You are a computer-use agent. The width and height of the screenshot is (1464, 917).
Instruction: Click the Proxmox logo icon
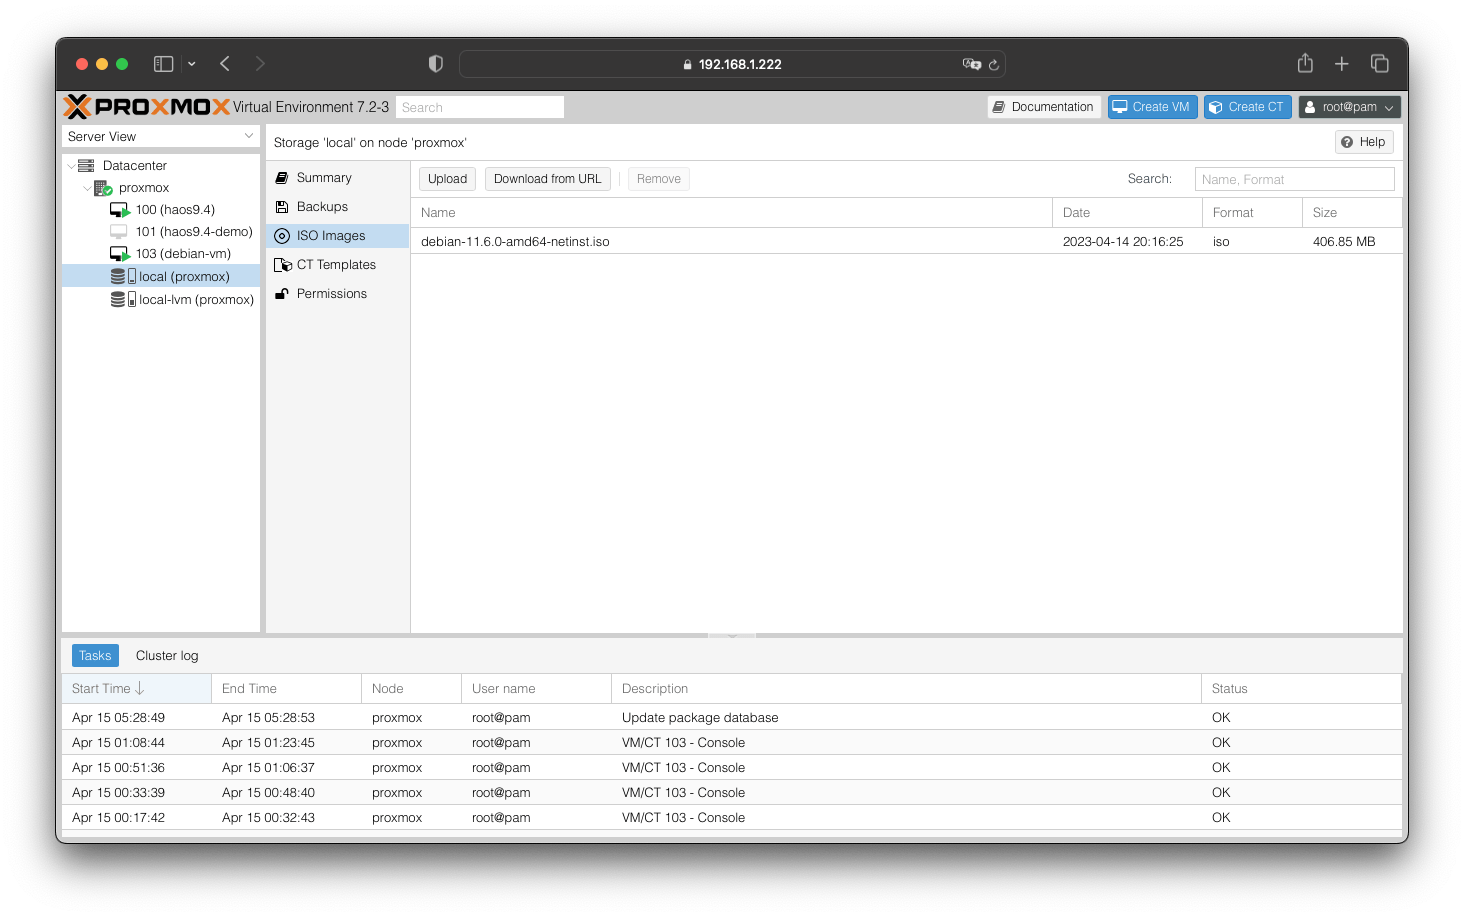pyautogui.click(x=78, y=107)
